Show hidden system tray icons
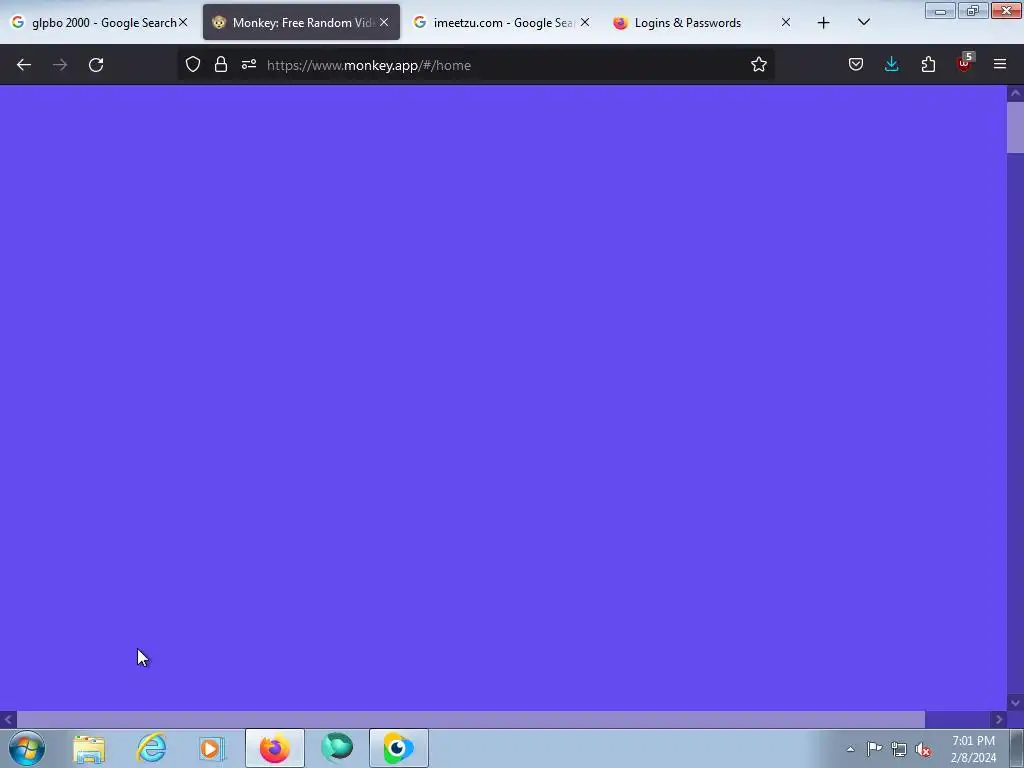The width and height of the screenshot is (1024, 768). click(850, 749)
